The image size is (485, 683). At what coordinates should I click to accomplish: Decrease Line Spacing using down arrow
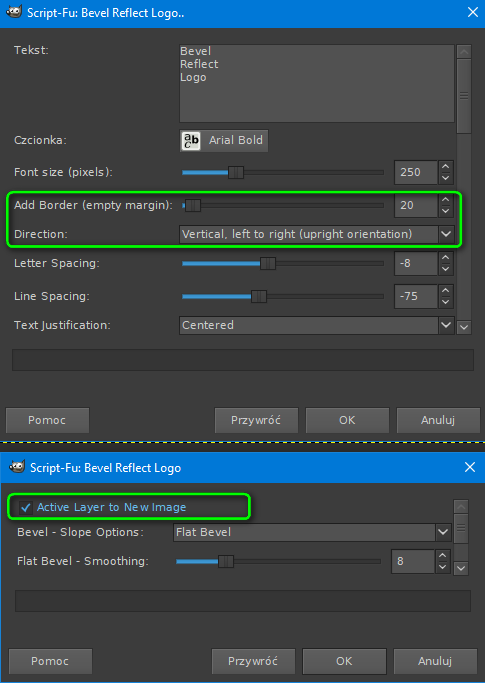point(445,302)
